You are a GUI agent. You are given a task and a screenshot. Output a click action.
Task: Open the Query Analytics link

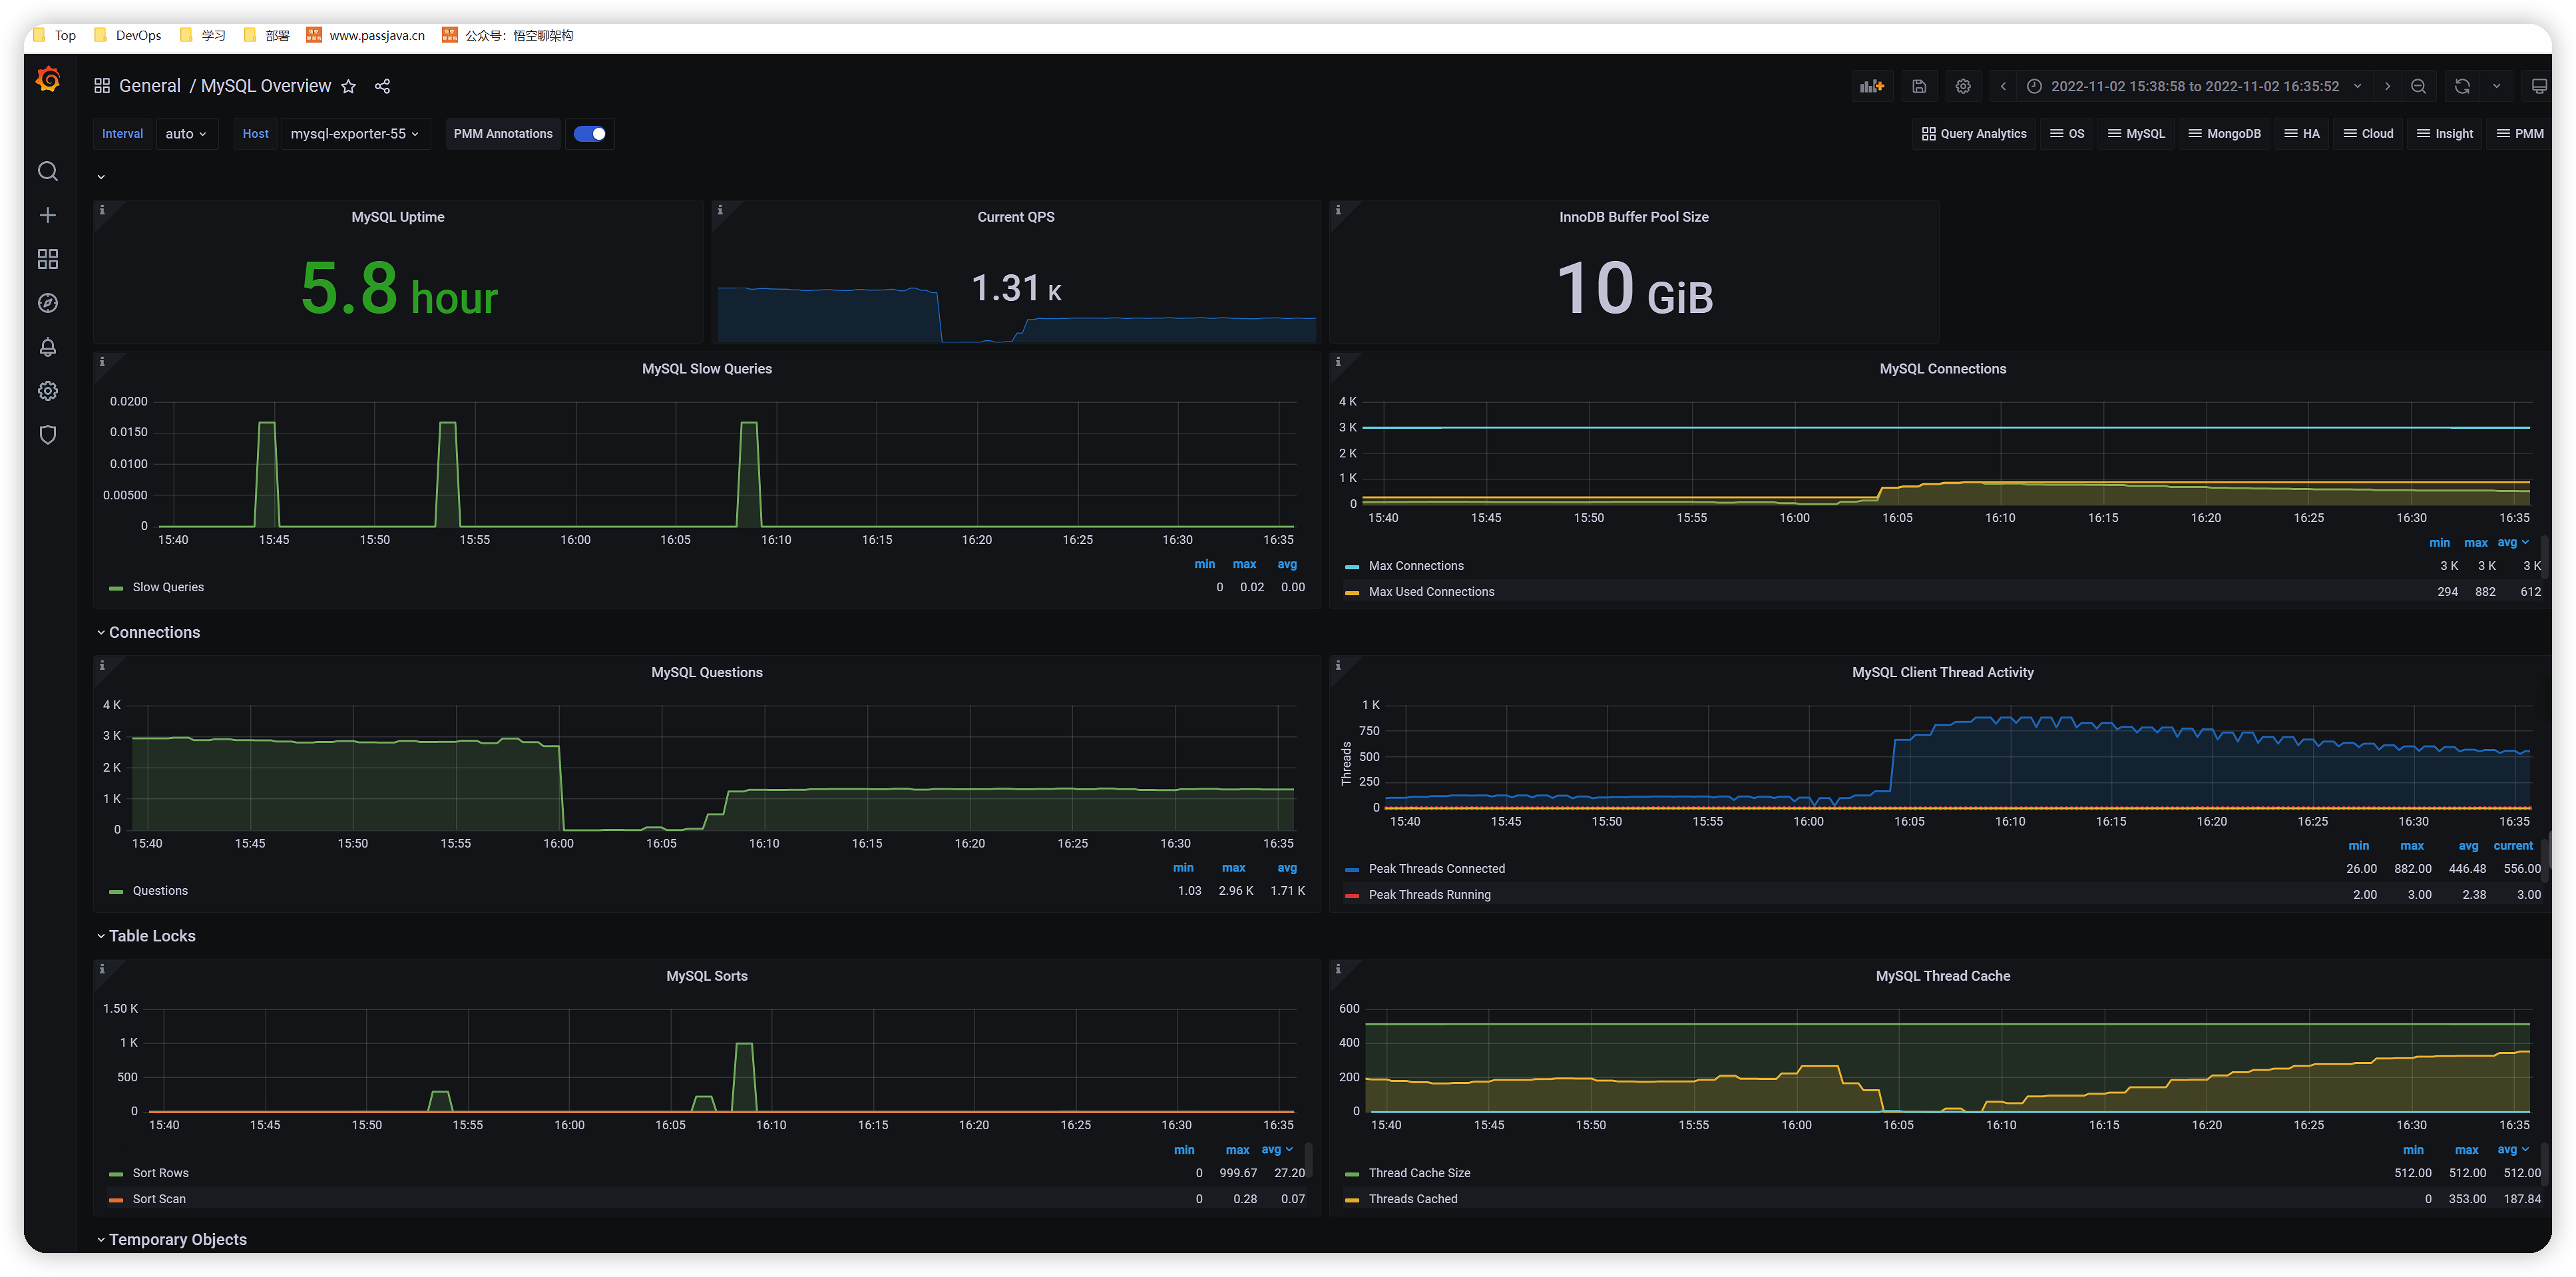1974,134
